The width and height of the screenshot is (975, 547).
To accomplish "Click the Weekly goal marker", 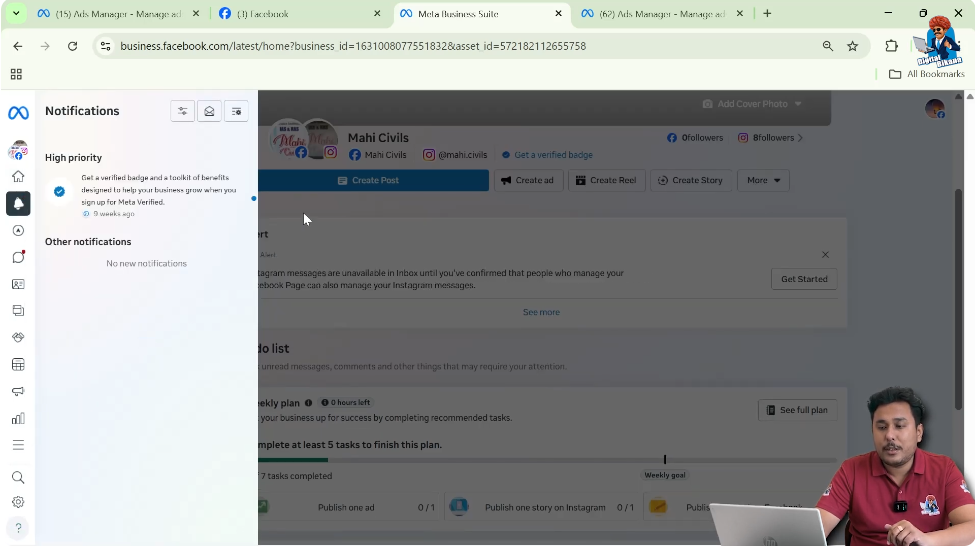I will [665, 476].
